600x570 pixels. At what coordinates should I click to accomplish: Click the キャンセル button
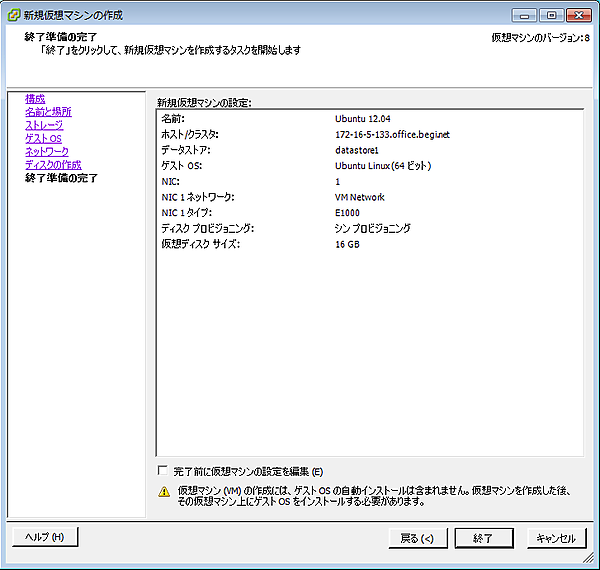pyautogui.click(x=557, y=538)
